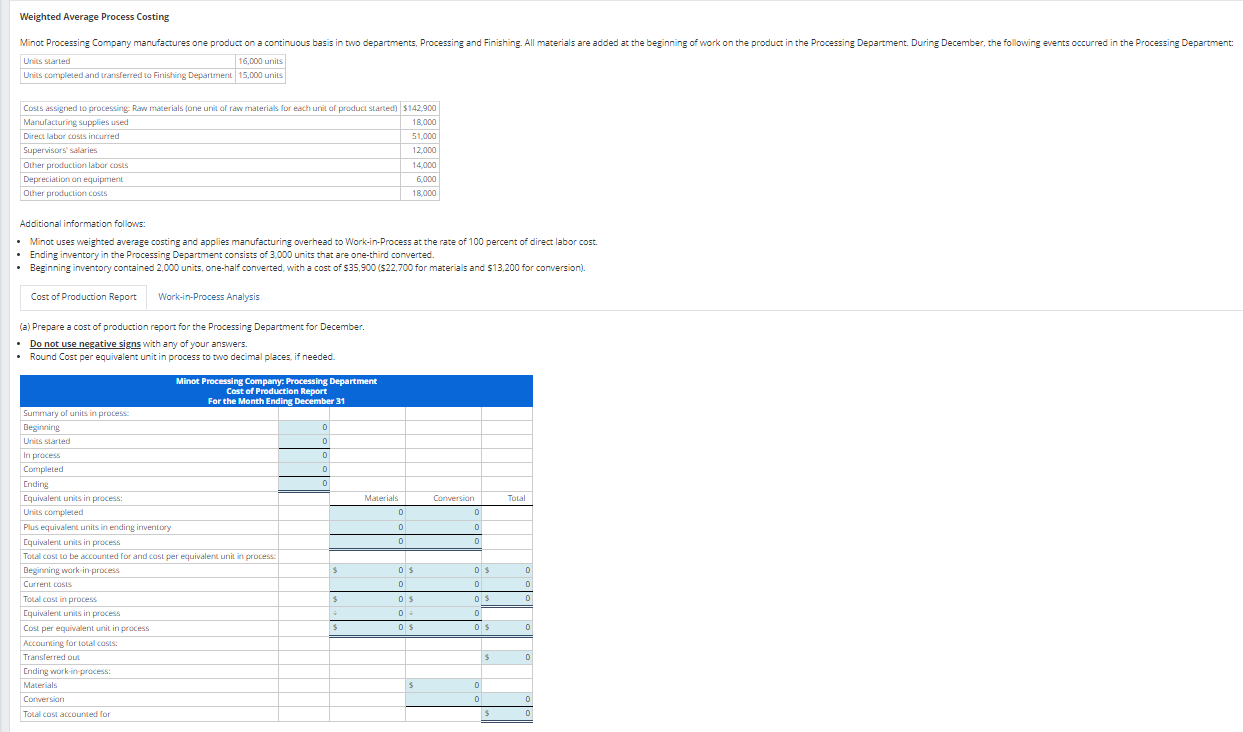
Task: Select the ending Conversion cost field
Action: pyautogui.click(x=442, y=699)
